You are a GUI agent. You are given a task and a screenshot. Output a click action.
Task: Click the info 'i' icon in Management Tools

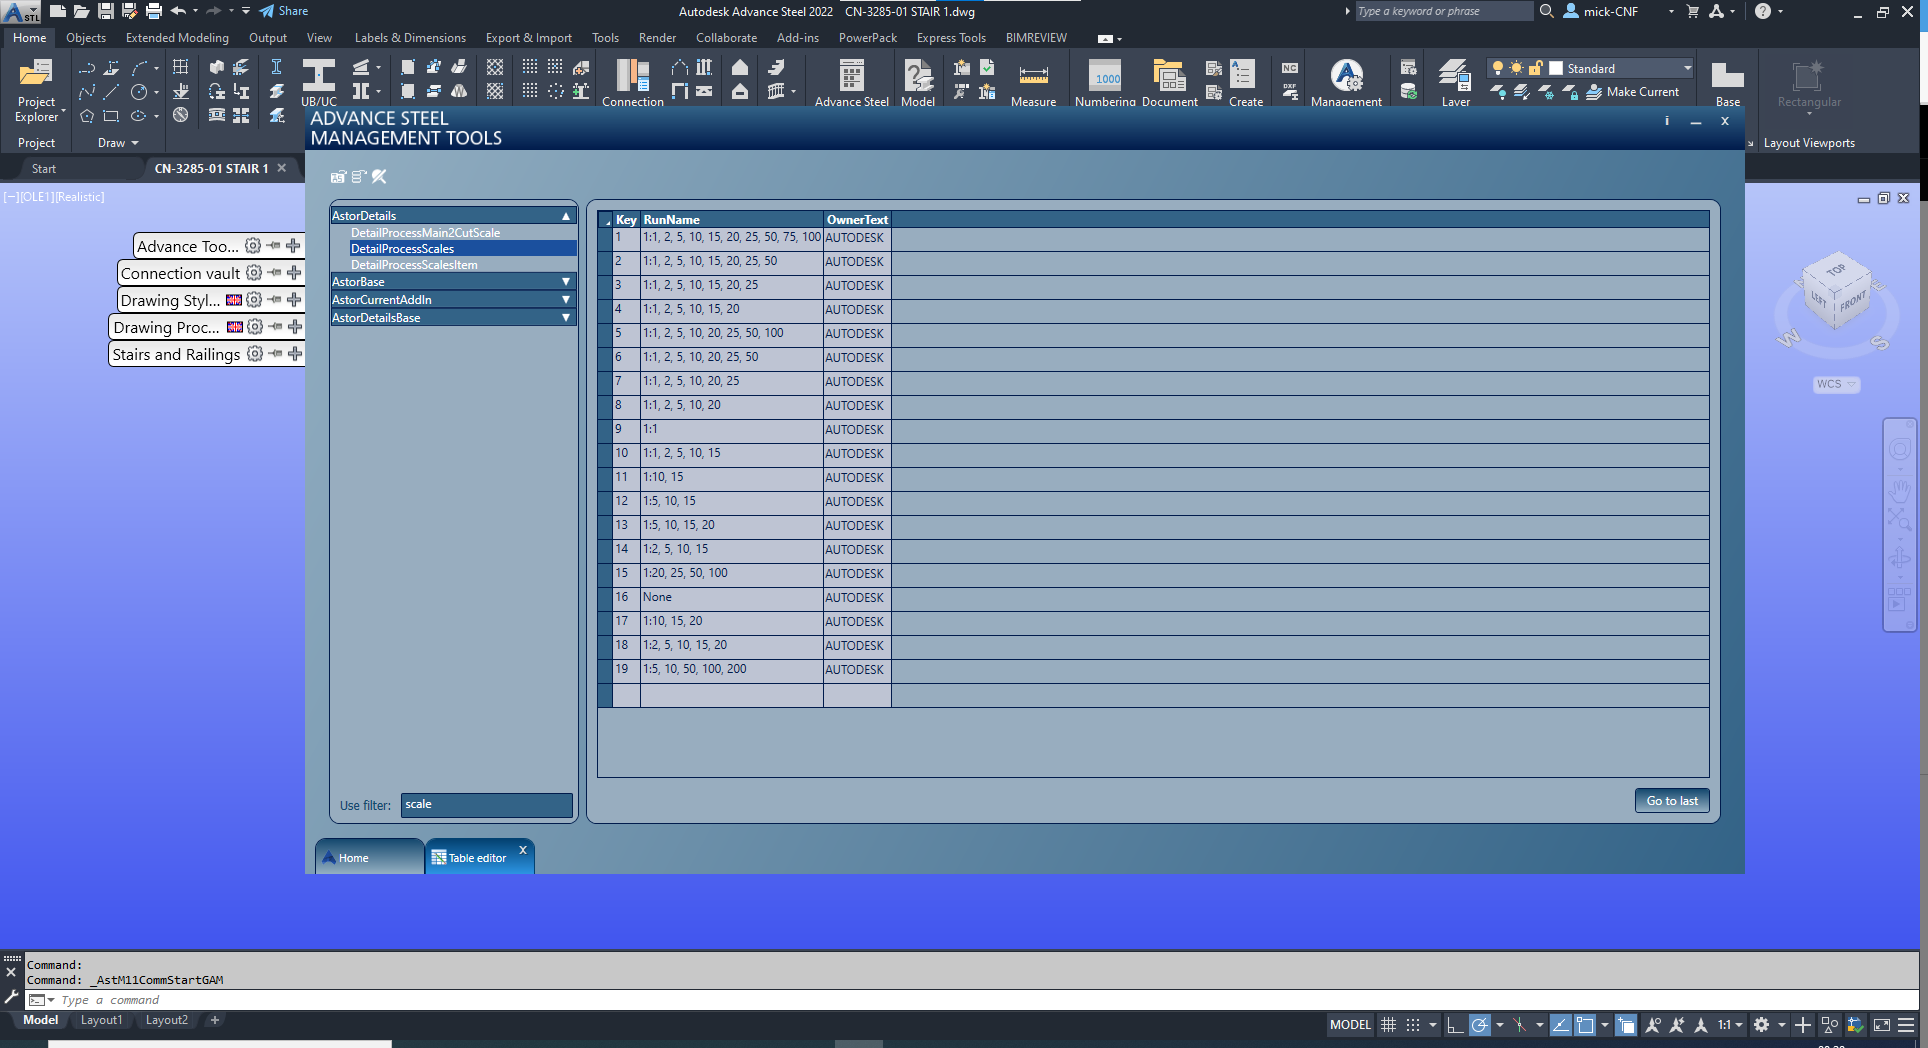pyautogui.click(x=1666, y=121)
